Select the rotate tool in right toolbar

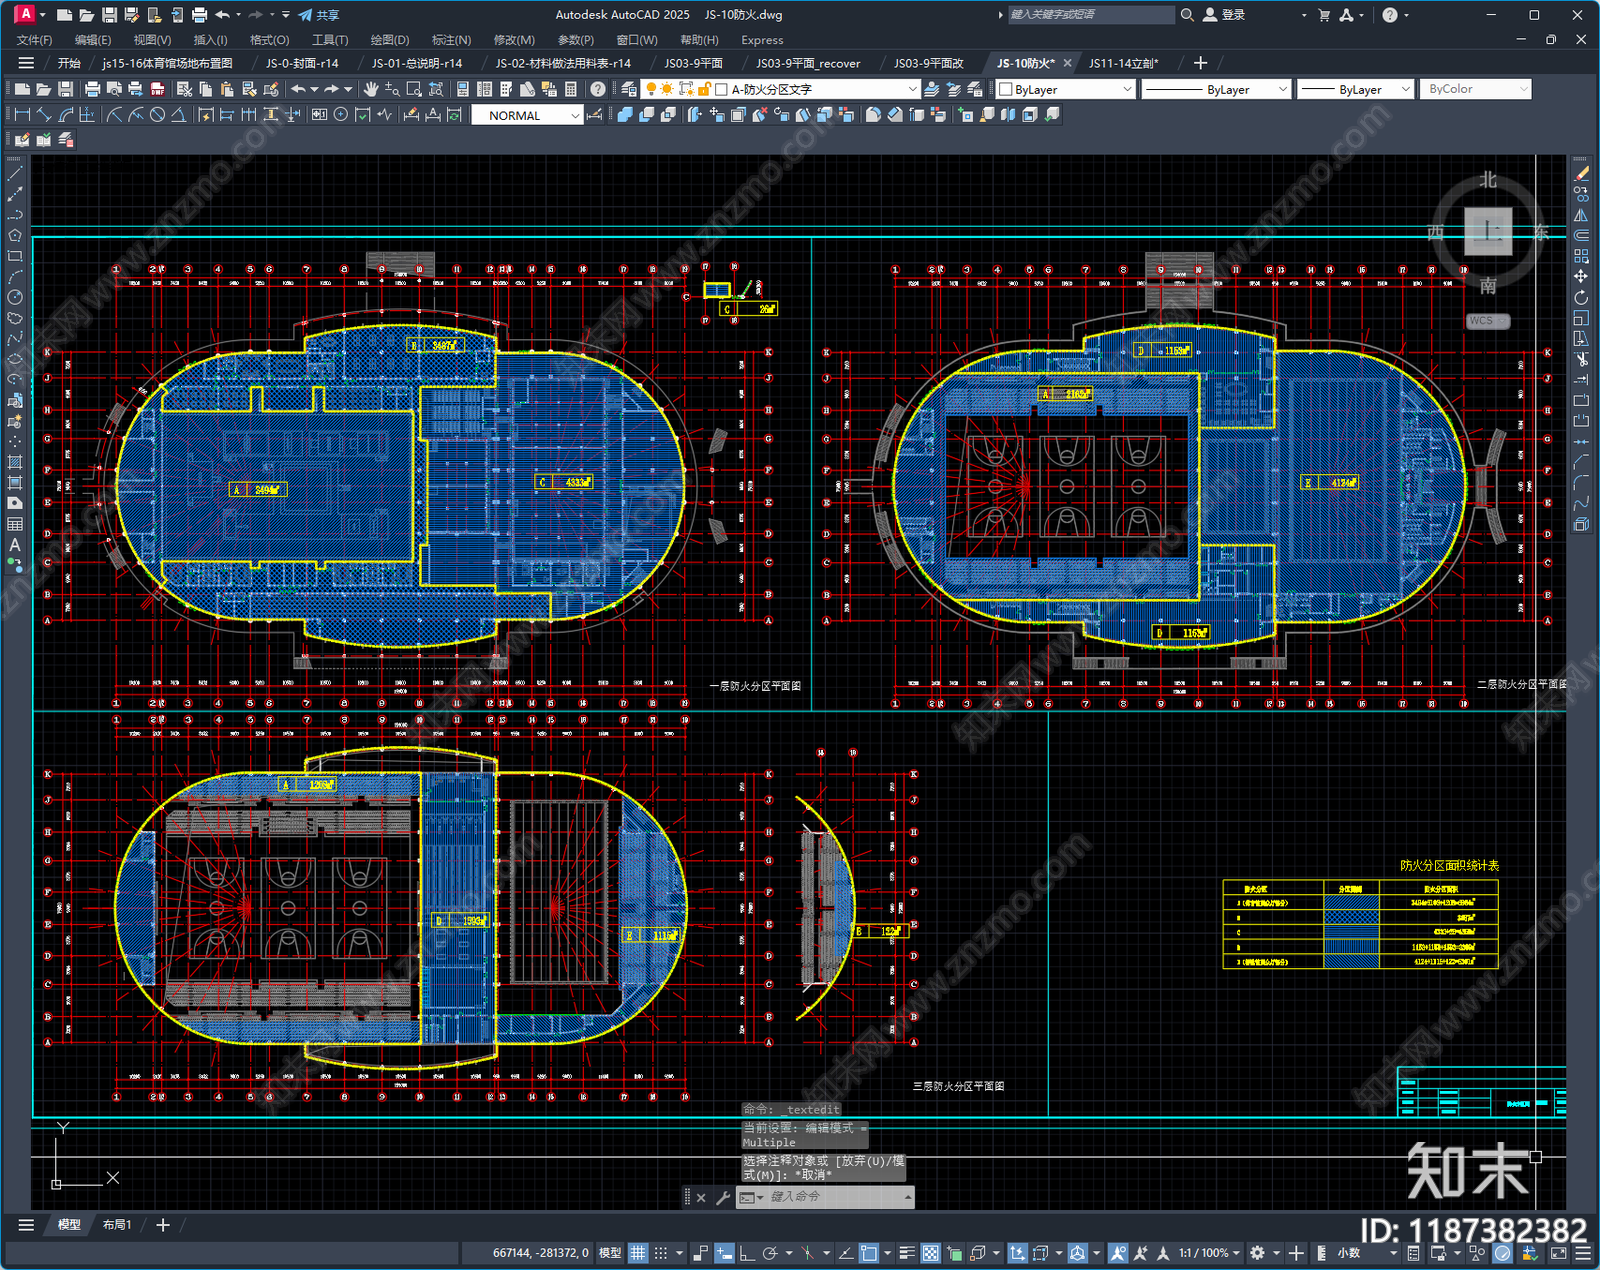(1581, 298)
